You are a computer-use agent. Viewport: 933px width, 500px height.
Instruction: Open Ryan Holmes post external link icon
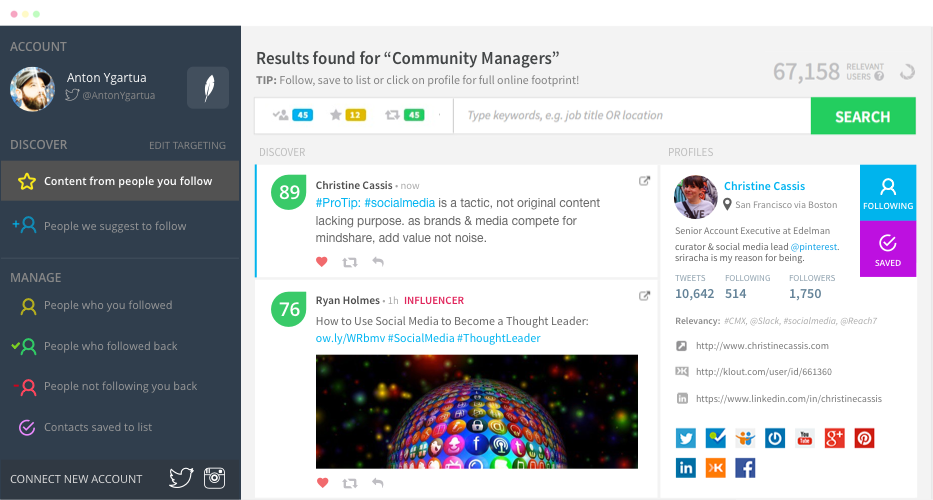644,296
